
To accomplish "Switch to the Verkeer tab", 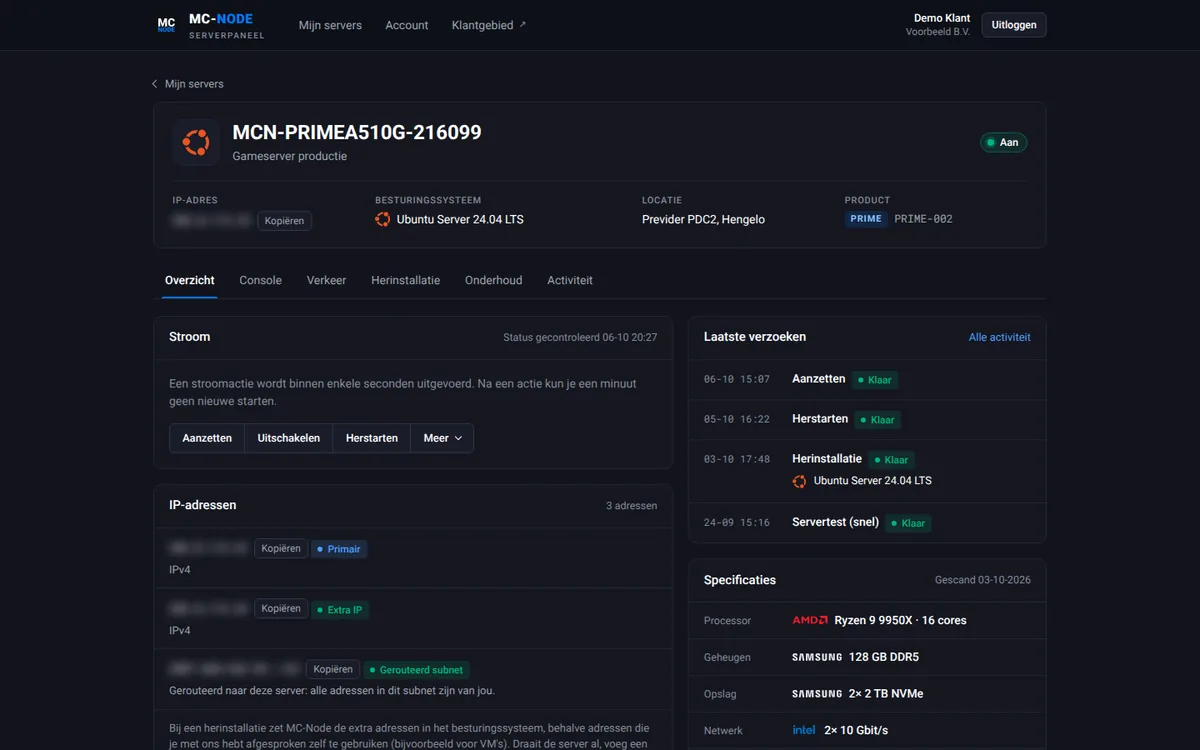I will click(x=326, y=280).
